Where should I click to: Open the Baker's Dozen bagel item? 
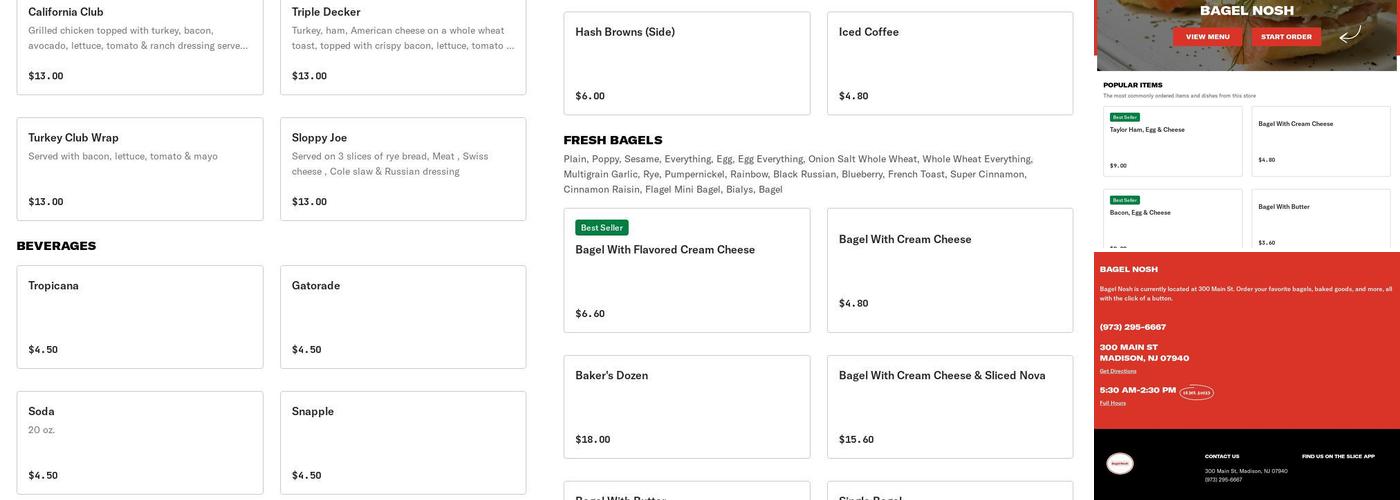687,406
